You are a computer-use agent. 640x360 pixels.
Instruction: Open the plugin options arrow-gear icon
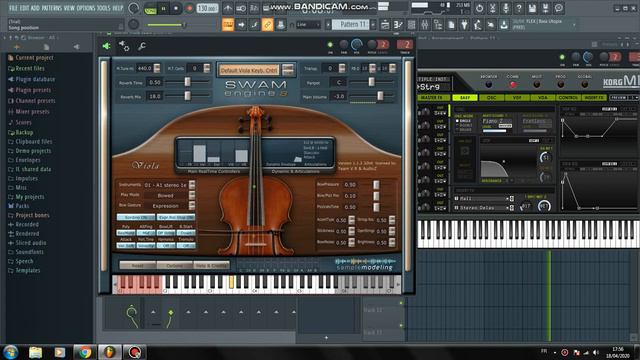tap(124, 46)
